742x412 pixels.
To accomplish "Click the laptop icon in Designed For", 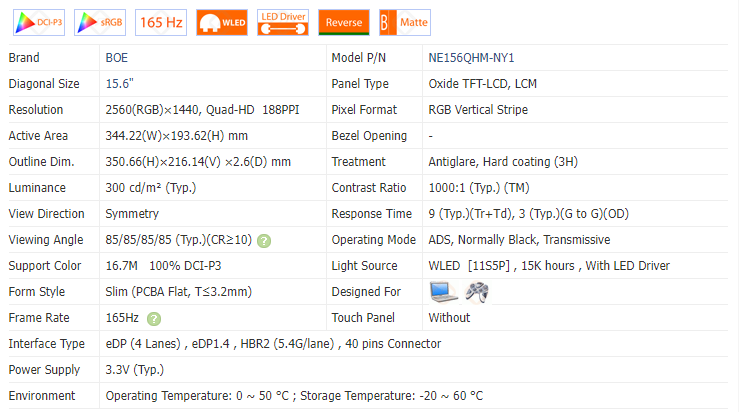I will point(444,292).
